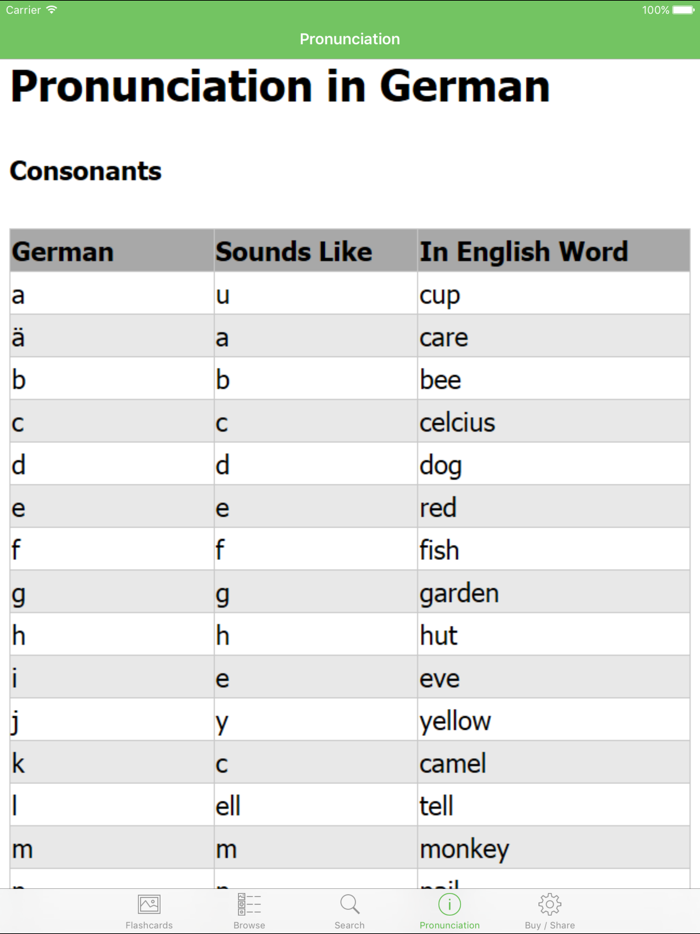Screen dimensions: 700x934
Task: Tap the Buy / Share gear icon
Action: click(549, 903)
